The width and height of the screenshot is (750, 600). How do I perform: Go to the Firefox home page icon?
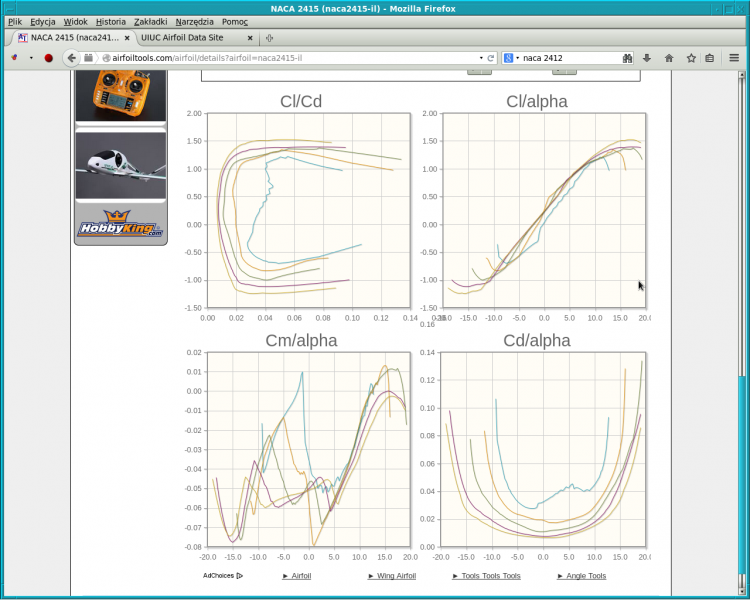click(x=669, y=58)
